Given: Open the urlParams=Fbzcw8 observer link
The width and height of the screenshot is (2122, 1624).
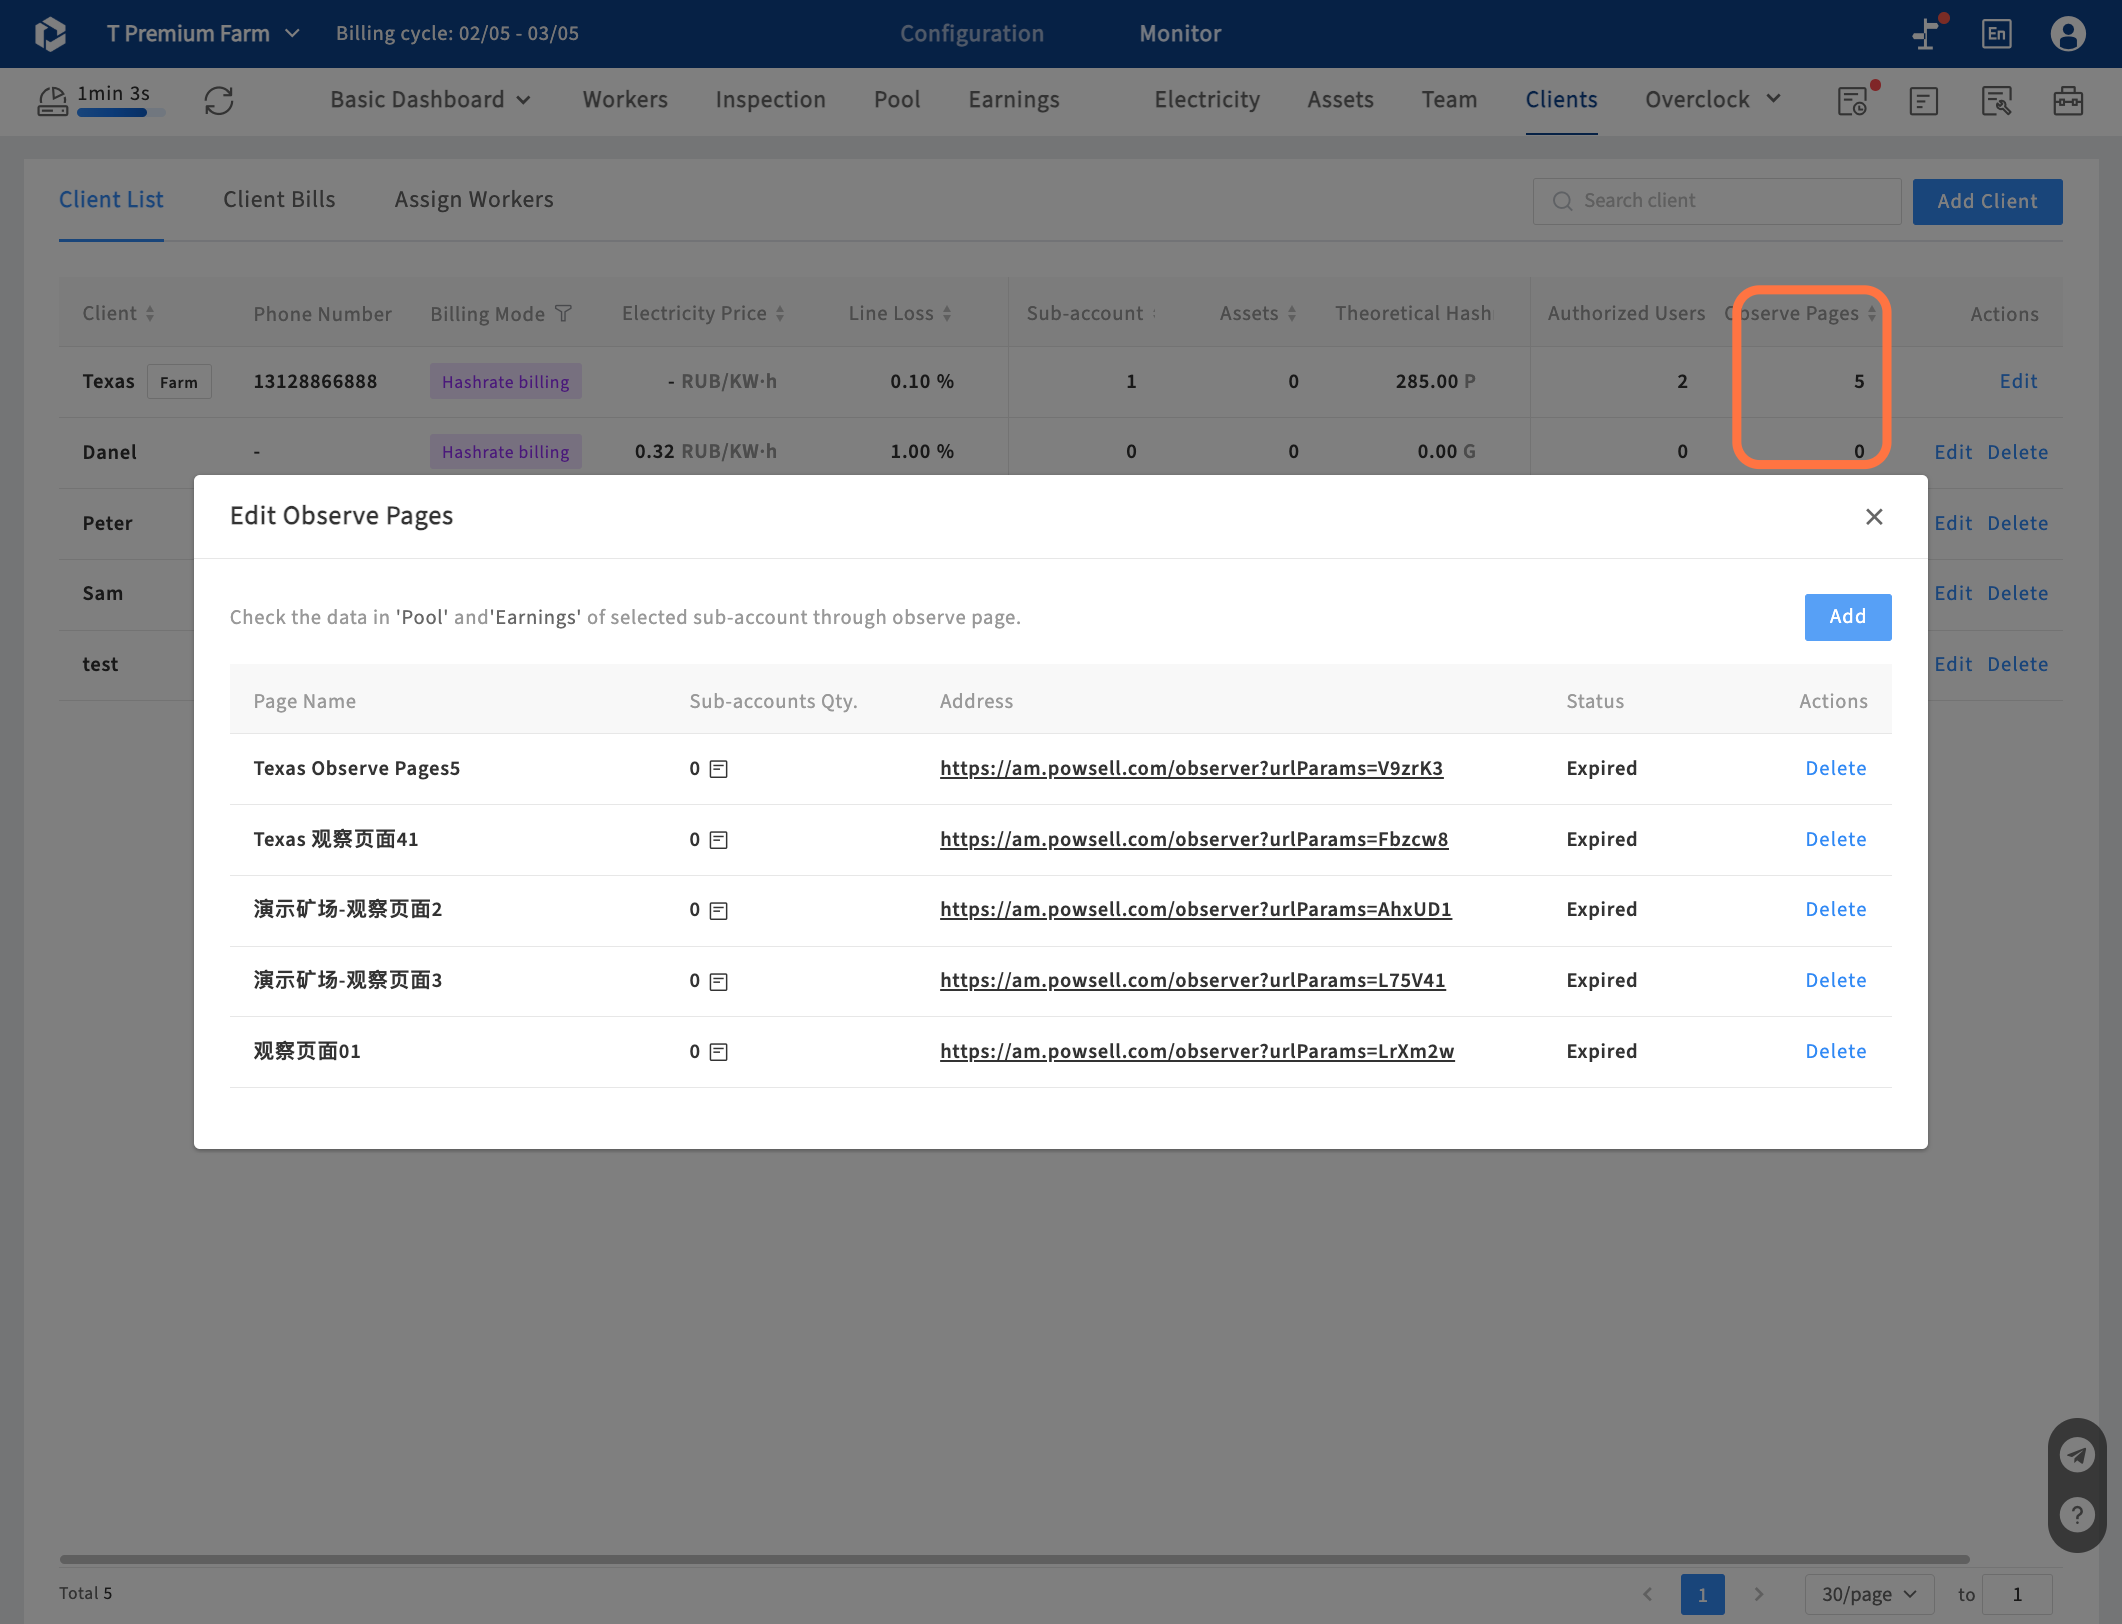Looking at the screenshot, I should pyautogui.click(x=1194, y=839).
